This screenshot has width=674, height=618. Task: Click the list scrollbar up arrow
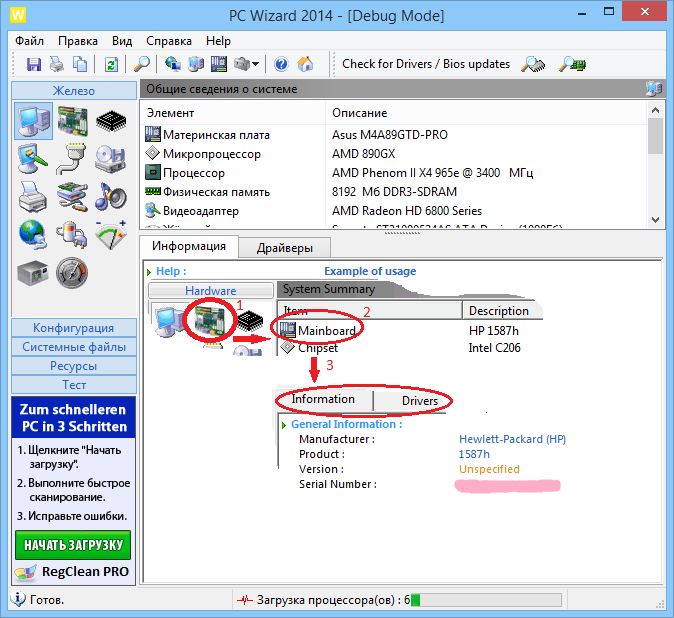[x=655, y=110]
